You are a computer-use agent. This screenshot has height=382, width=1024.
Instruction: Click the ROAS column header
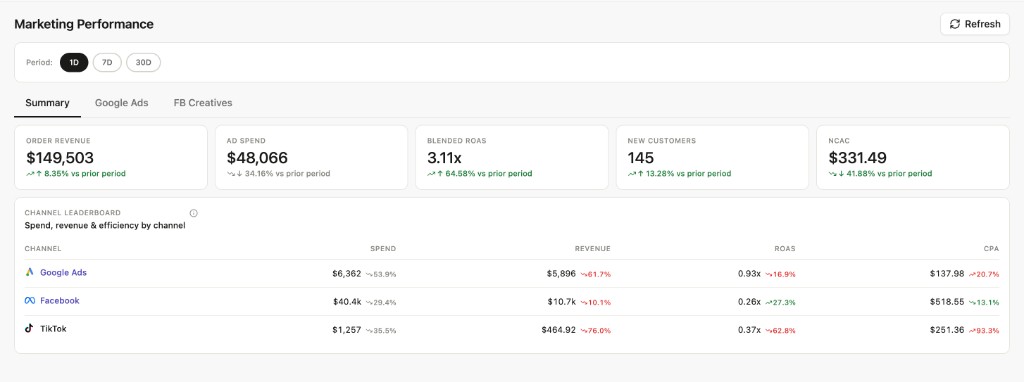point(785,249)
